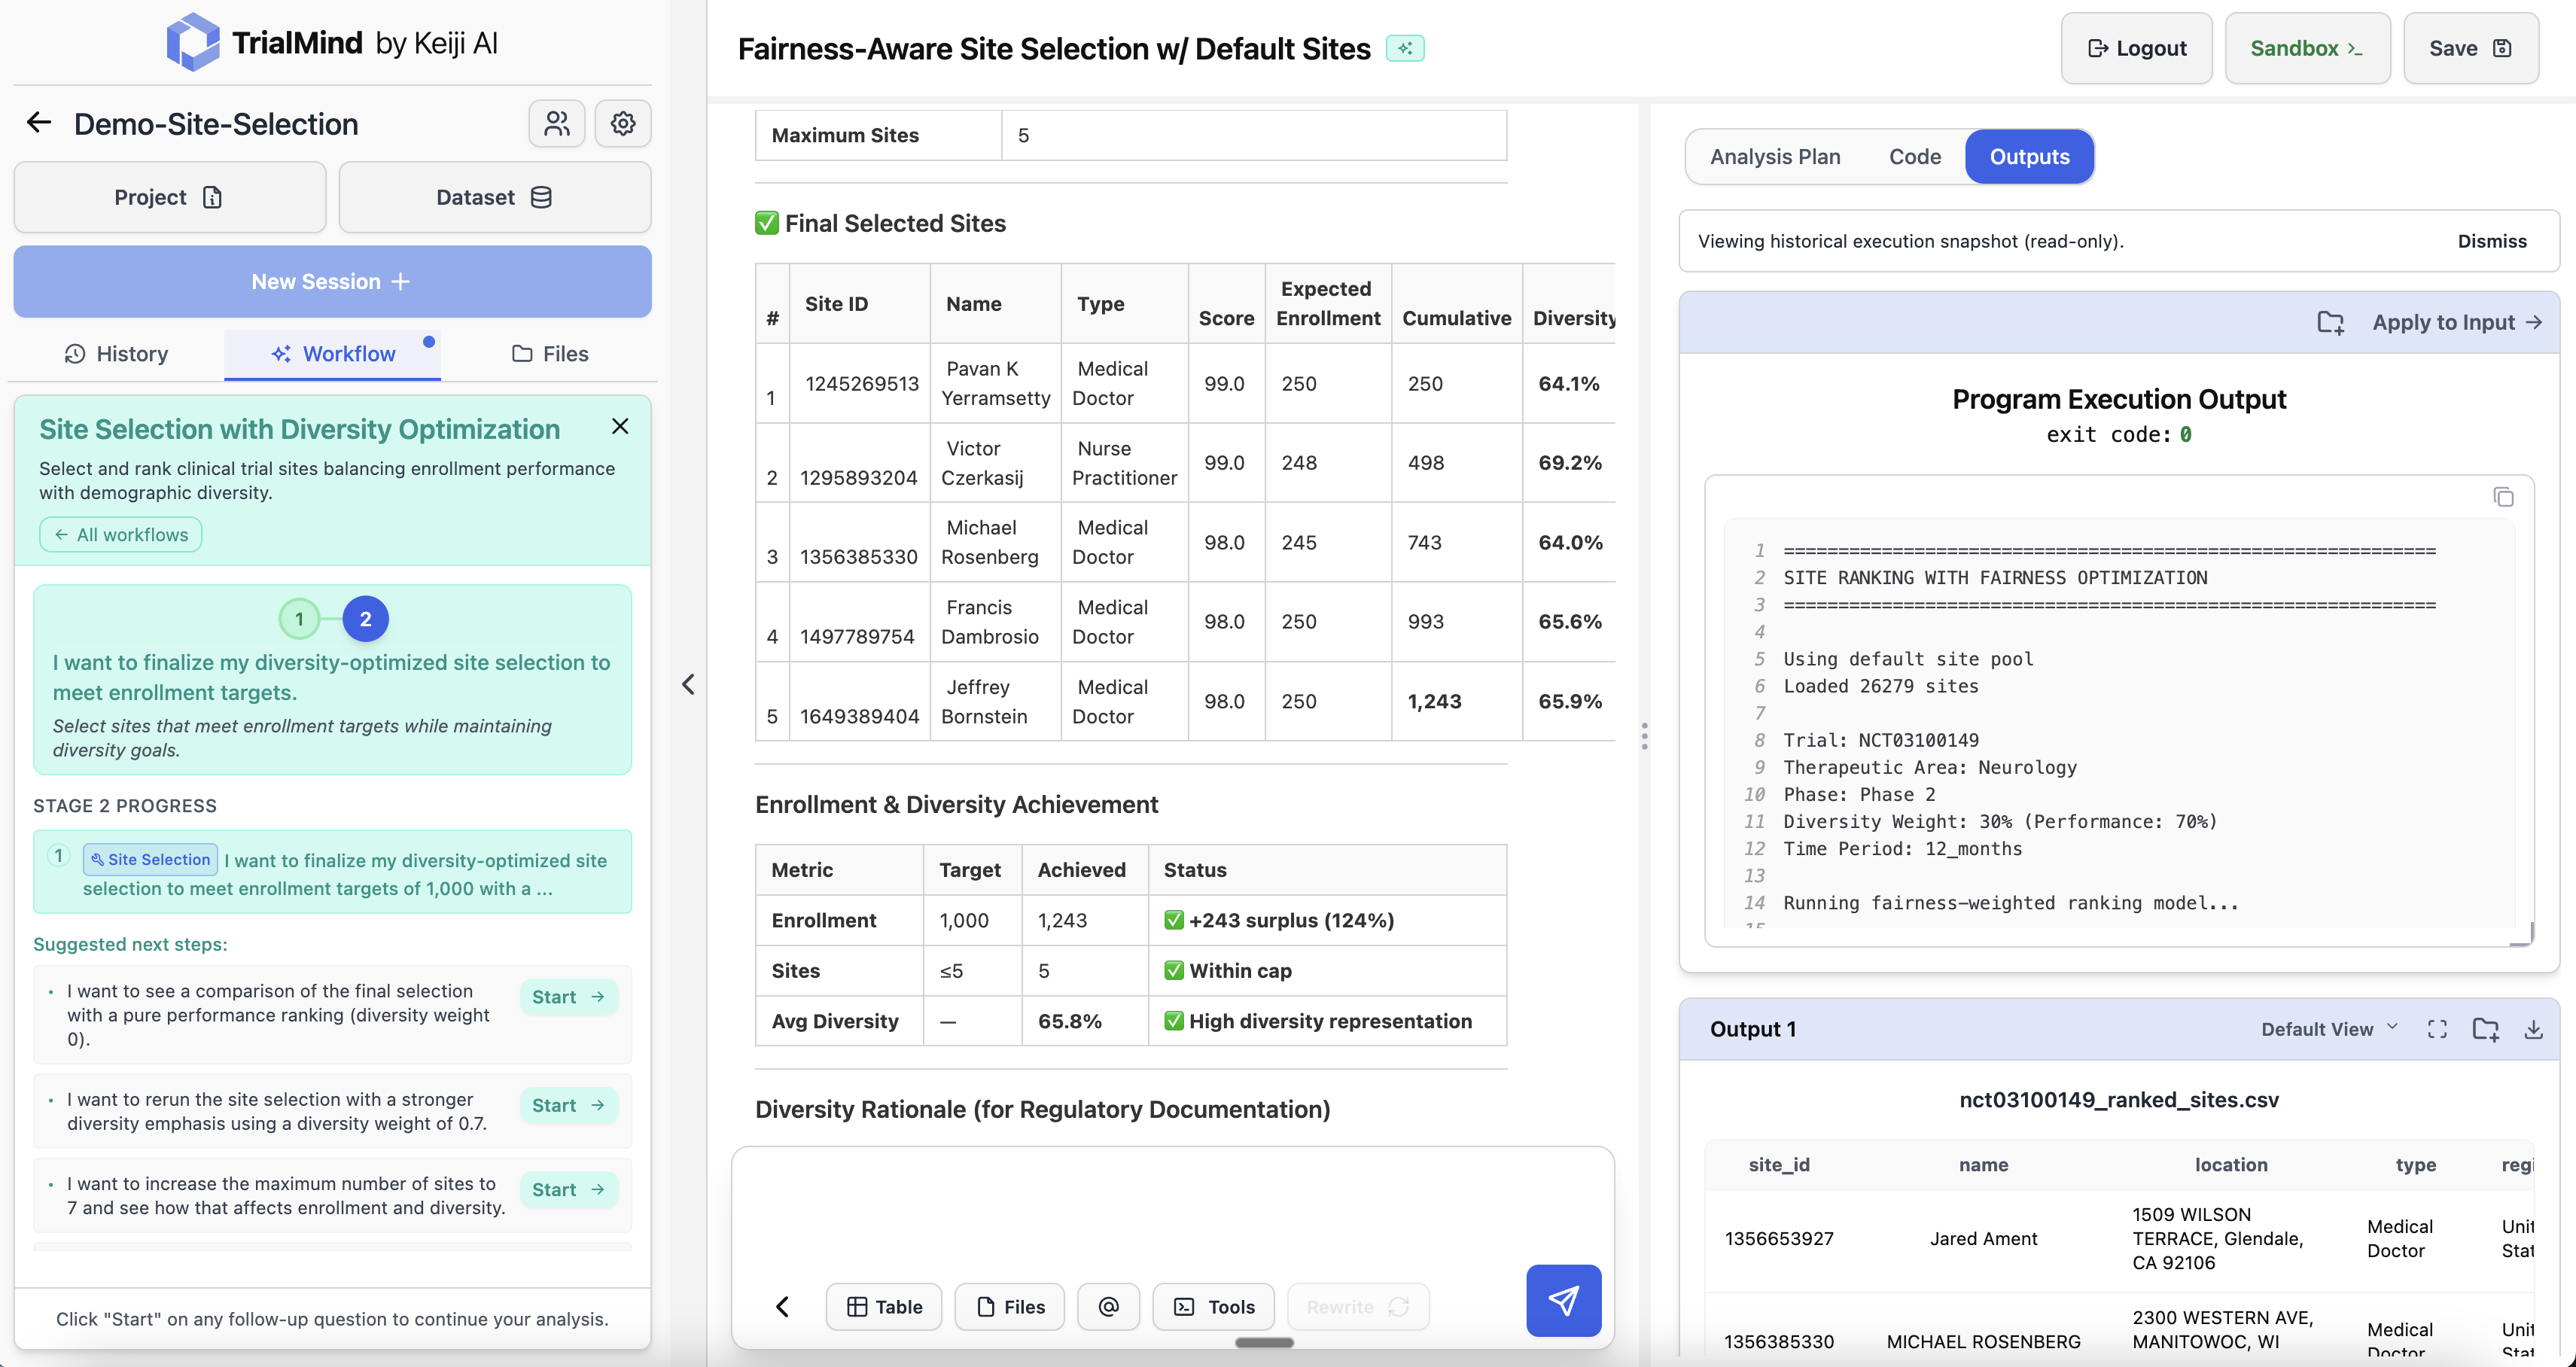Collapse the chat input toolbar chevron
This screenshot has height=1367, width=2576.
783,1306
